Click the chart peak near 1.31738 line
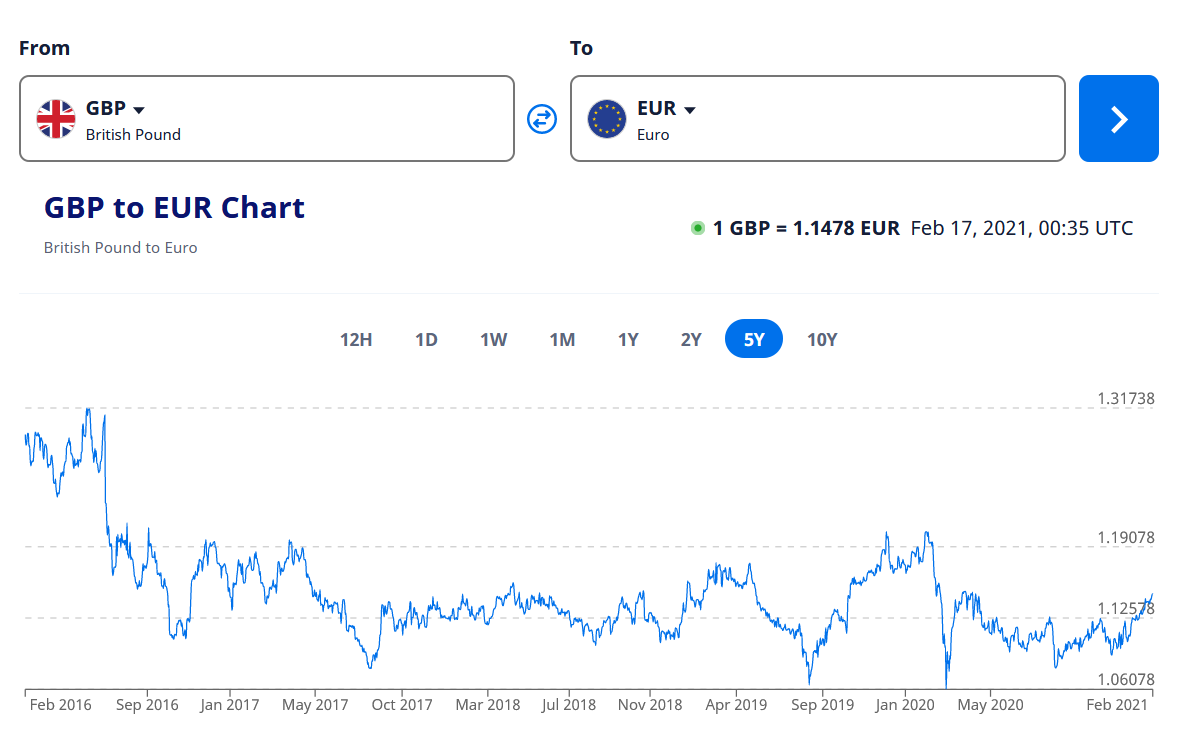The height and width of the screenshot is (733, 1178). (x=89, y=410)
